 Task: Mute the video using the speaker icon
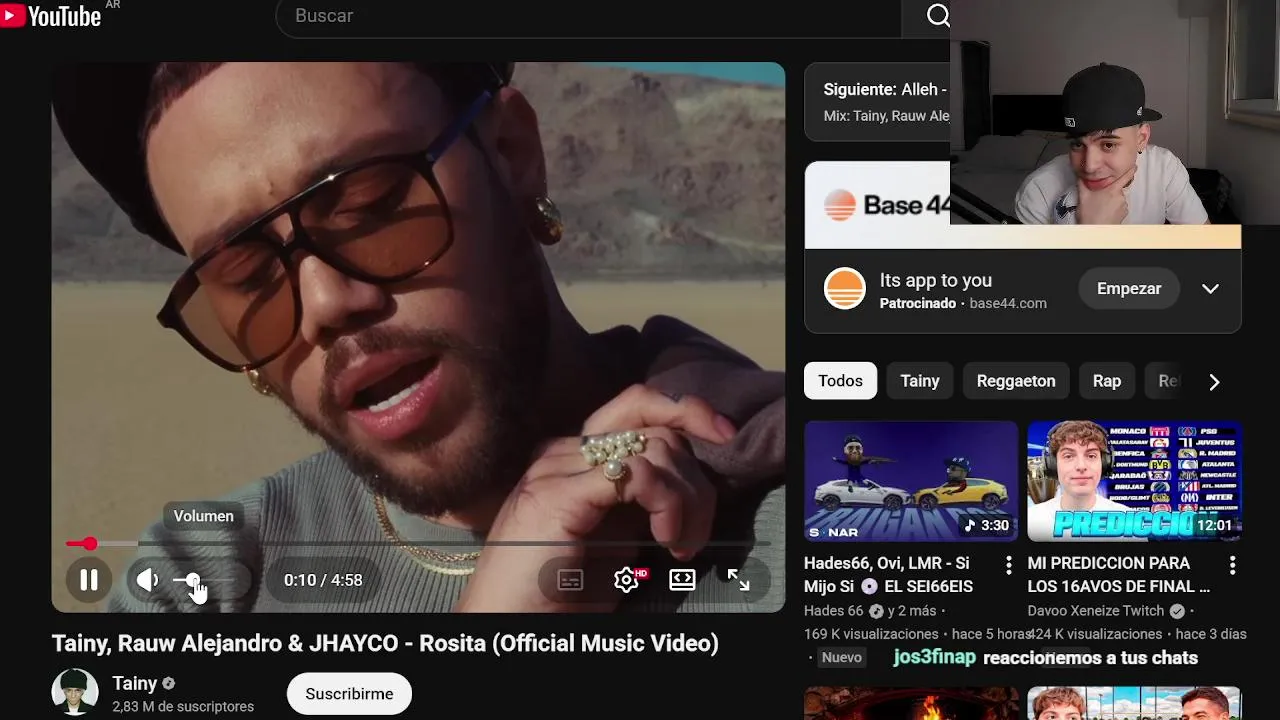pyautogui.click(x=148, y=580)
